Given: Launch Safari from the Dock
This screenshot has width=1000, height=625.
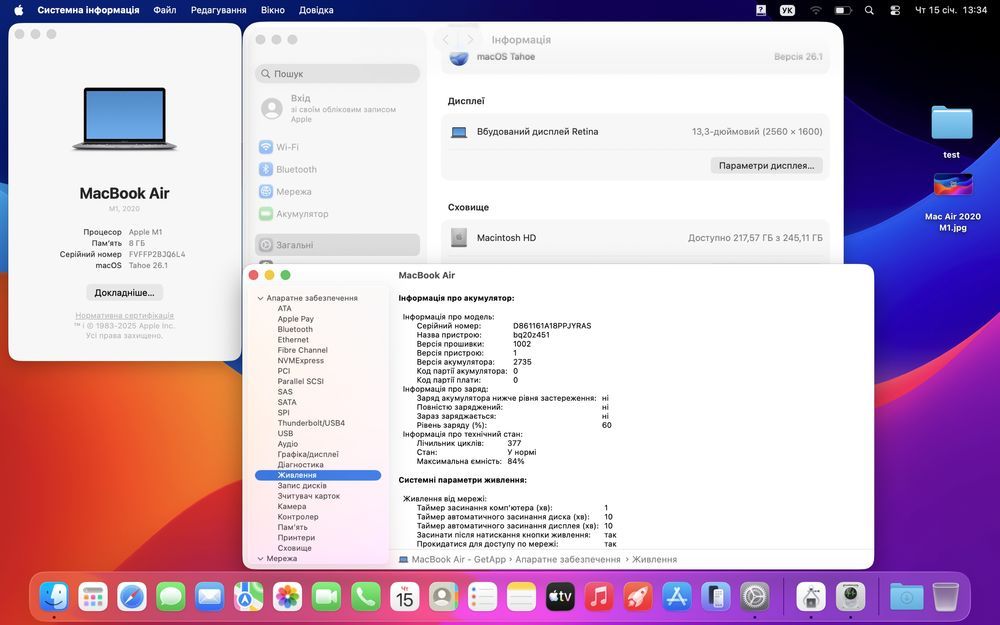Looking at the screenshot, I should [x=132, y=597].
